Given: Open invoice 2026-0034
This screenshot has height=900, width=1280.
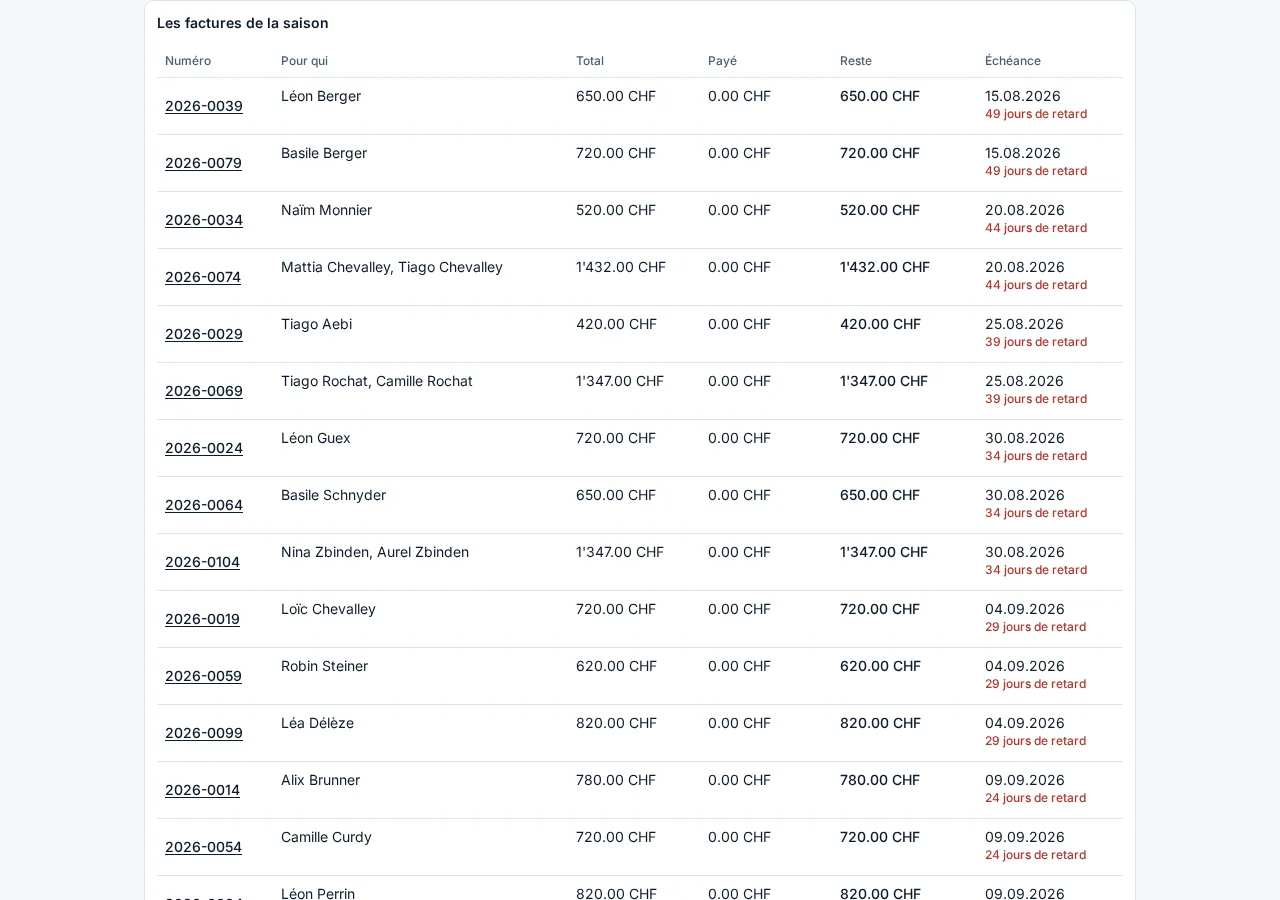Looking at the screenshot, I should click(204, 220).
